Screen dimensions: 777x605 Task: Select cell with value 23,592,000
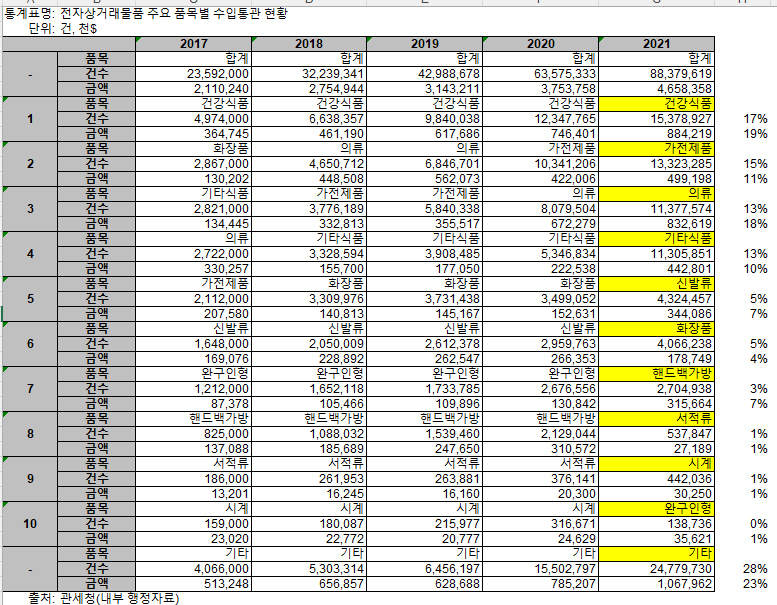[193, 74]
